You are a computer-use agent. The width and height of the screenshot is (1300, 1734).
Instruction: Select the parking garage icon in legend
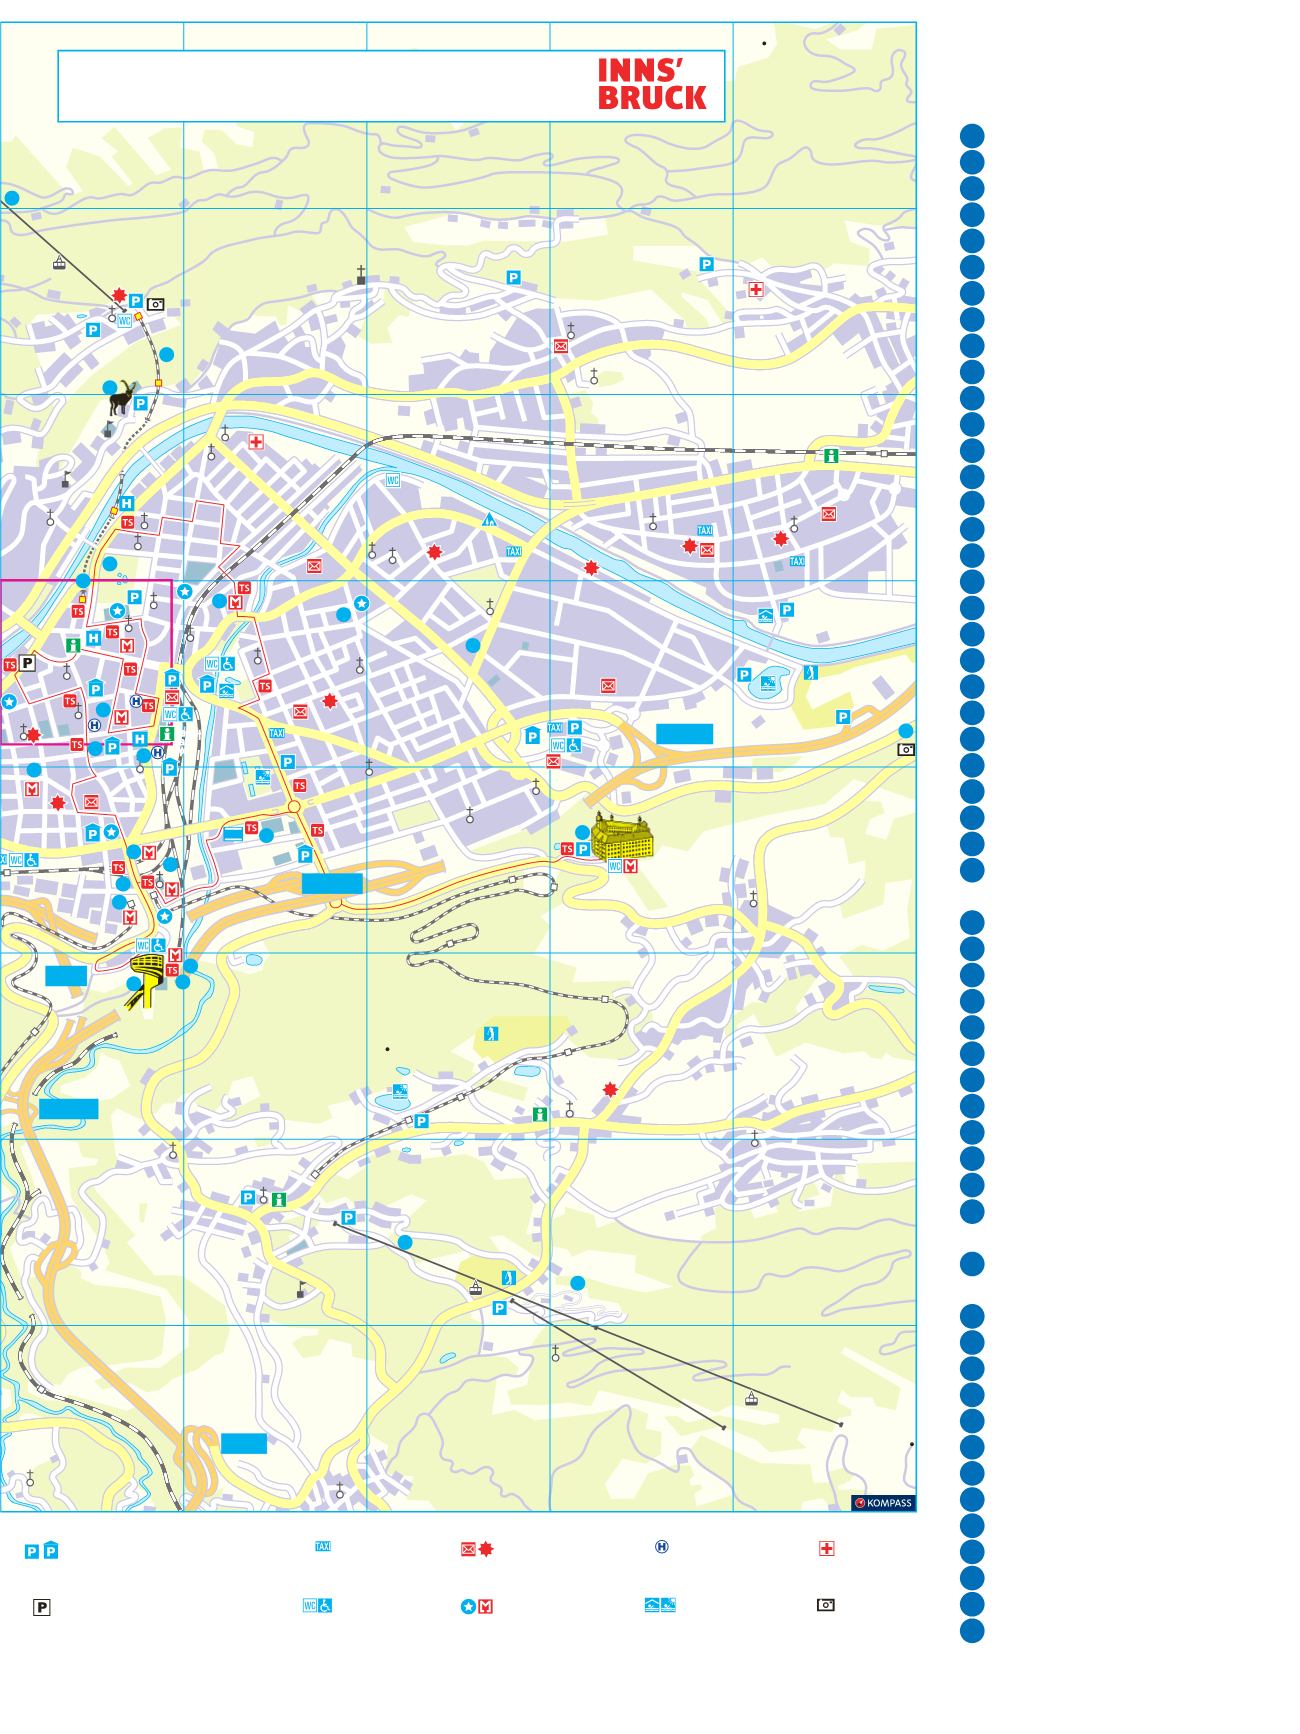pos(51,1551)
